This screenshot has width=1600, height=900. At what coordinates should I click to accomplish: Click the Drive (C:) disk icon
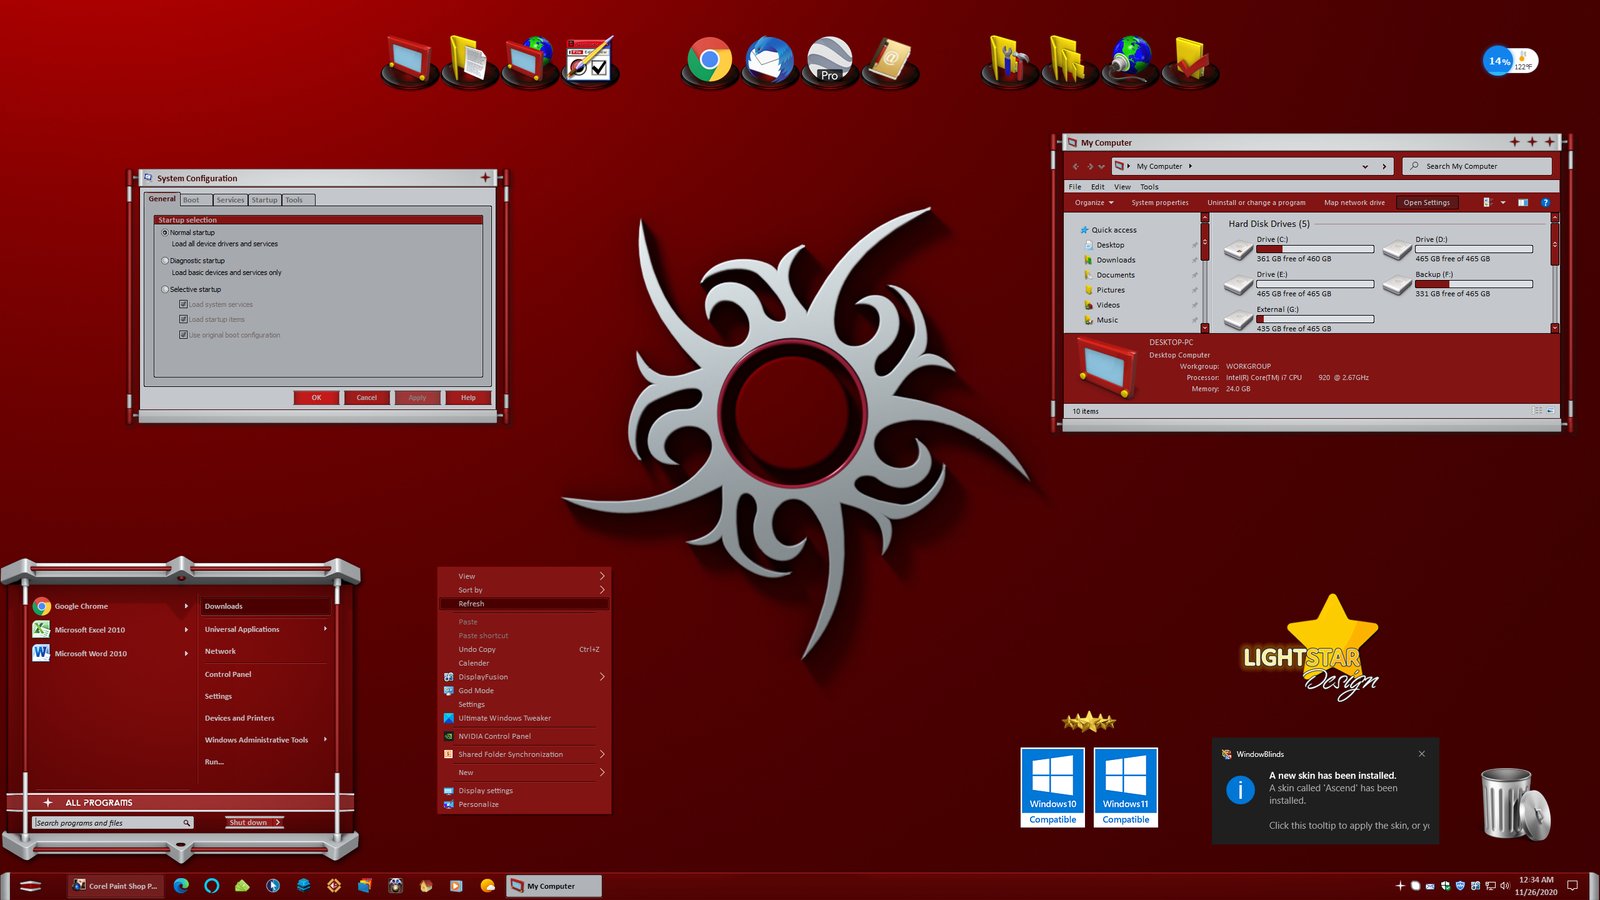tap(1238, 249)
